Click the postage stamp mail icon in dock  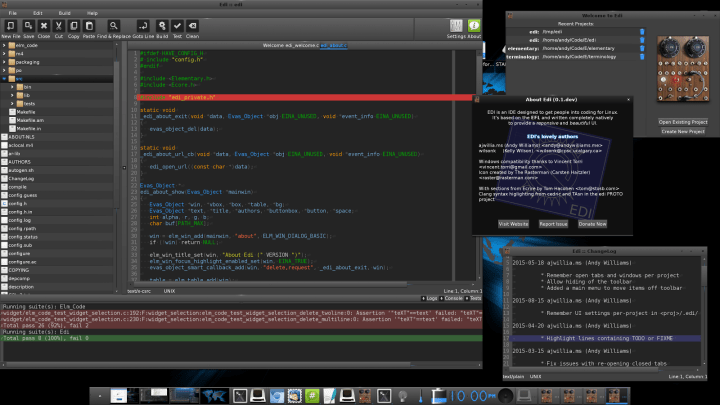pos(294,395)
